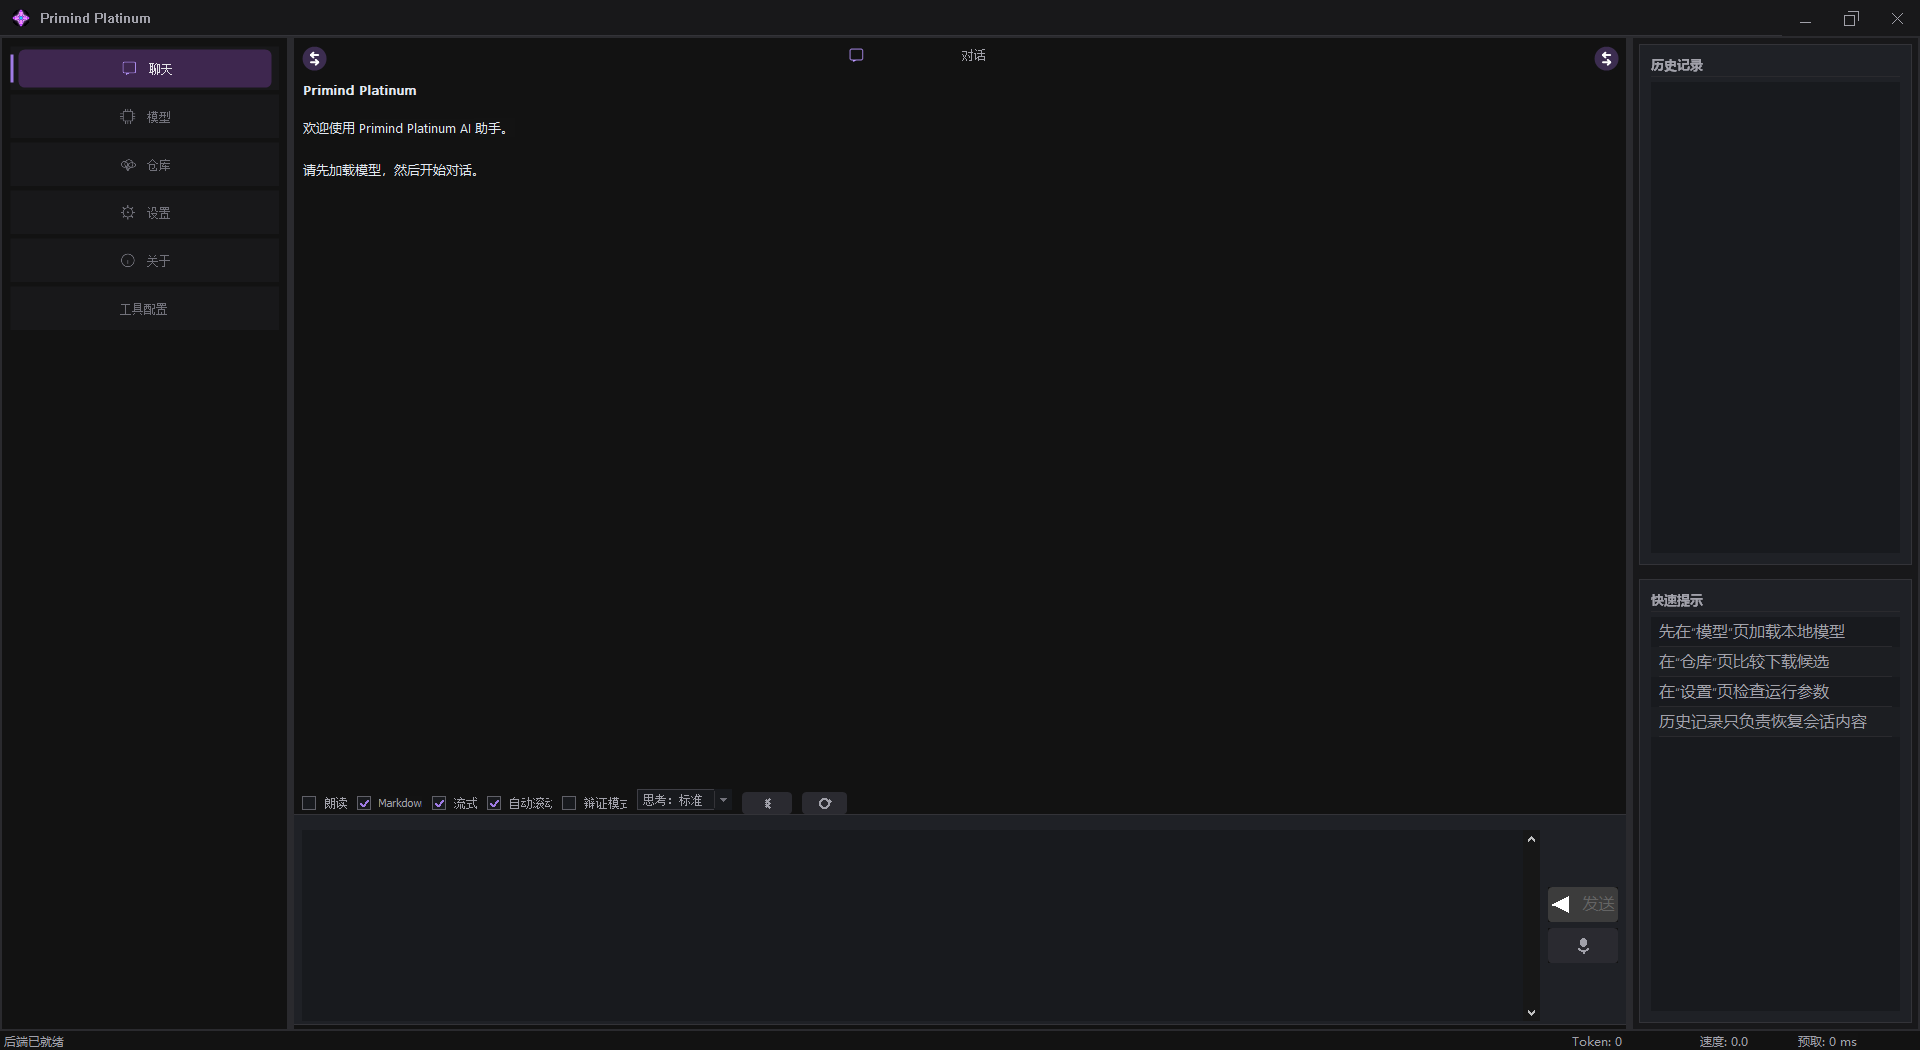1920x1050 pixels.
Task: Uncheck the 流式 streaming checkbox
Action: [x=439, y=803]
